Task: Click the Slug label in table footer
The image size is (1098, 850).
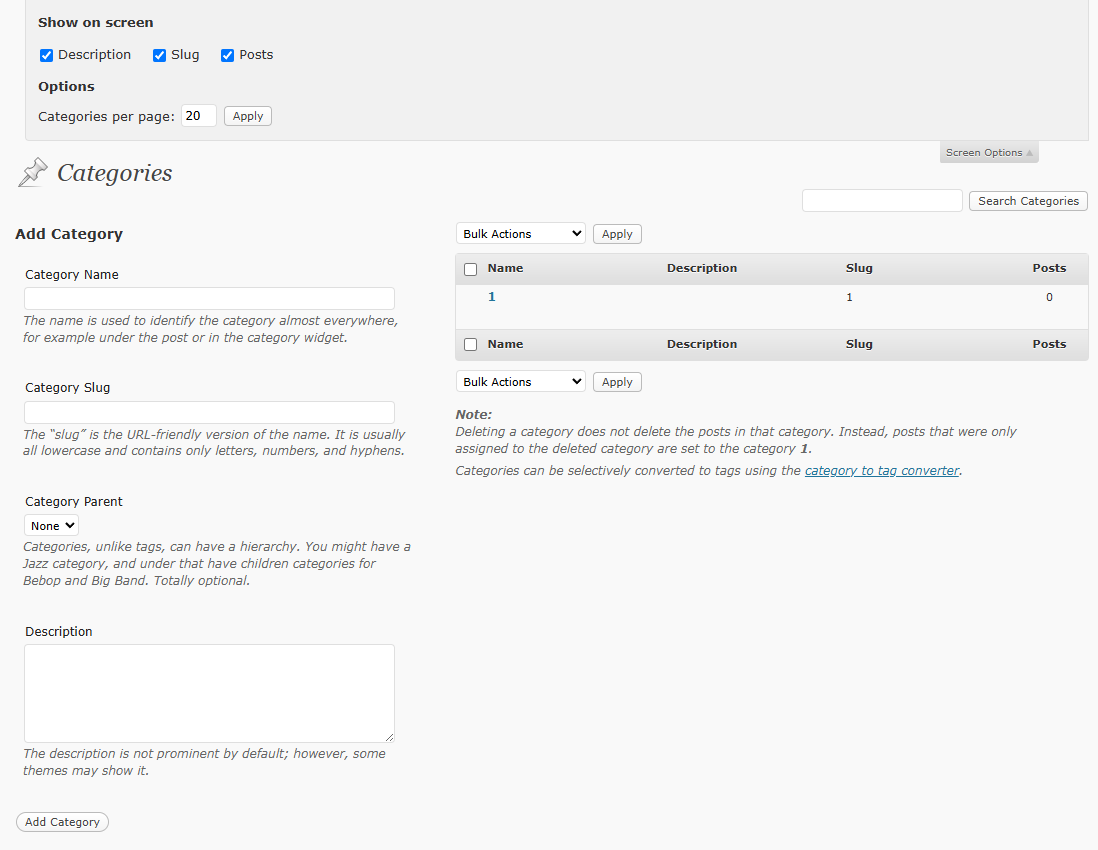Action: [x=859, y=344]
